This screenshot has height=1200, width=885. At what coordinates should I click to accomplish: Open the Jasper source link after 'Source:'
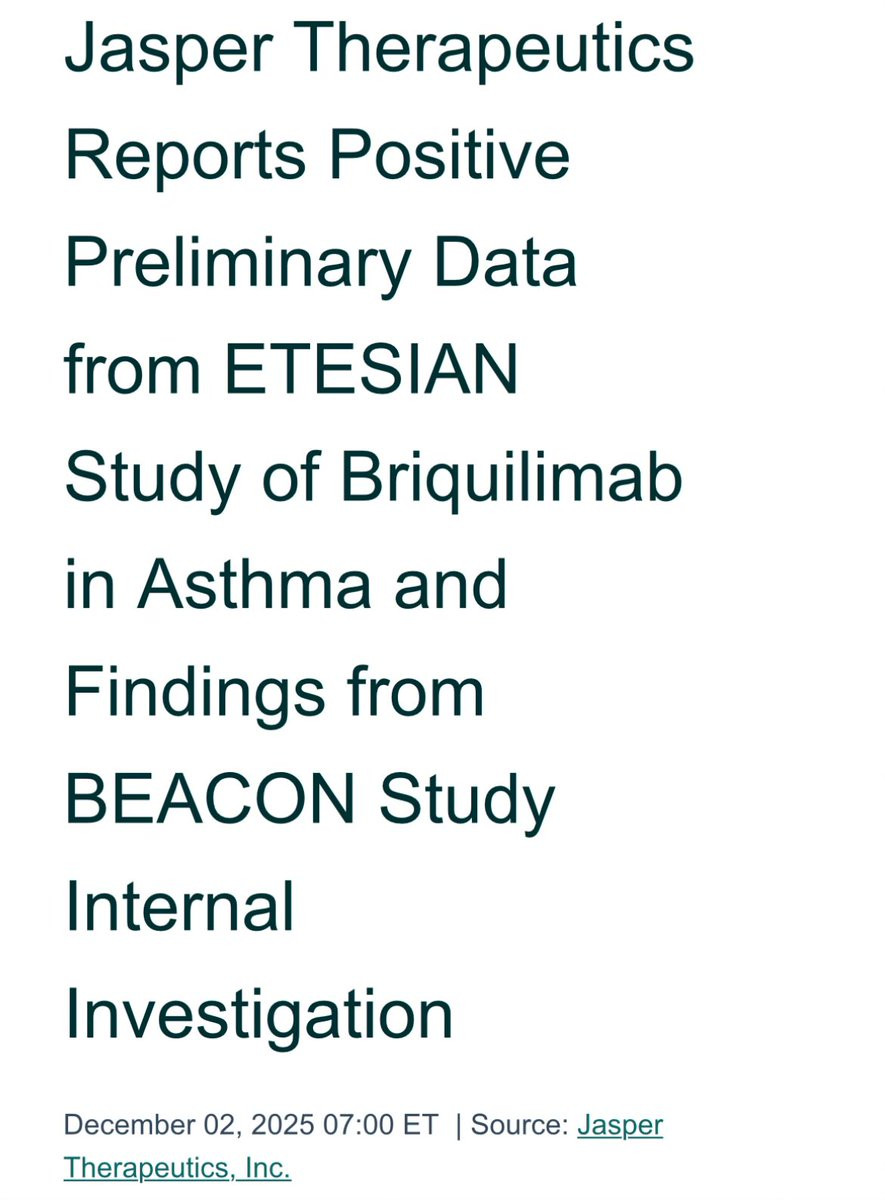[x=620, y=1125]
